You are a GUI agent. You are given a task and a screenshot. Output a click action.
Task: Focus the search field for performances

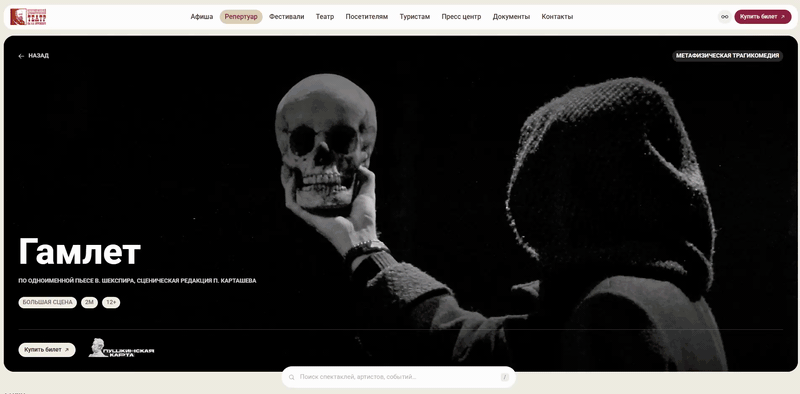(x=398, y=377)
